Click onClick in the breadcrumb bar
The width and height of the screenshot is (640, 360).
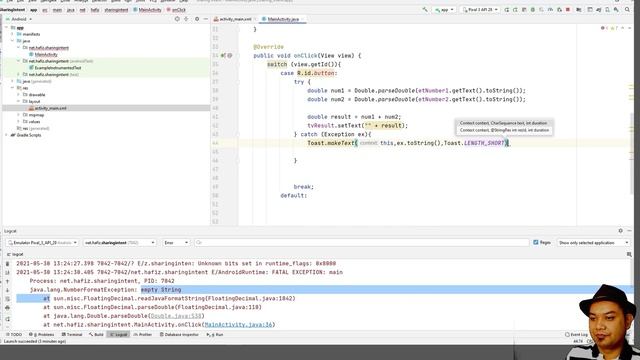point(176,9)
